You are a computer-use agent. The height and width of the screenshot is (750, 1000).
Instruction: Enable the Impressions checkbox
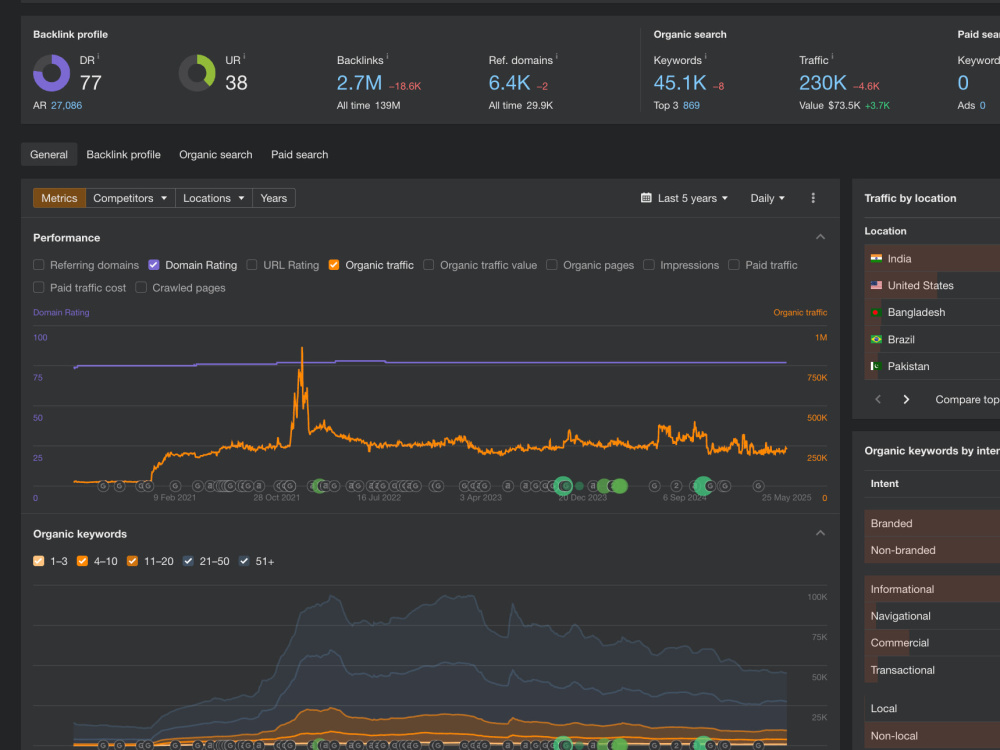pyautogui.click(x=649, y=265)
